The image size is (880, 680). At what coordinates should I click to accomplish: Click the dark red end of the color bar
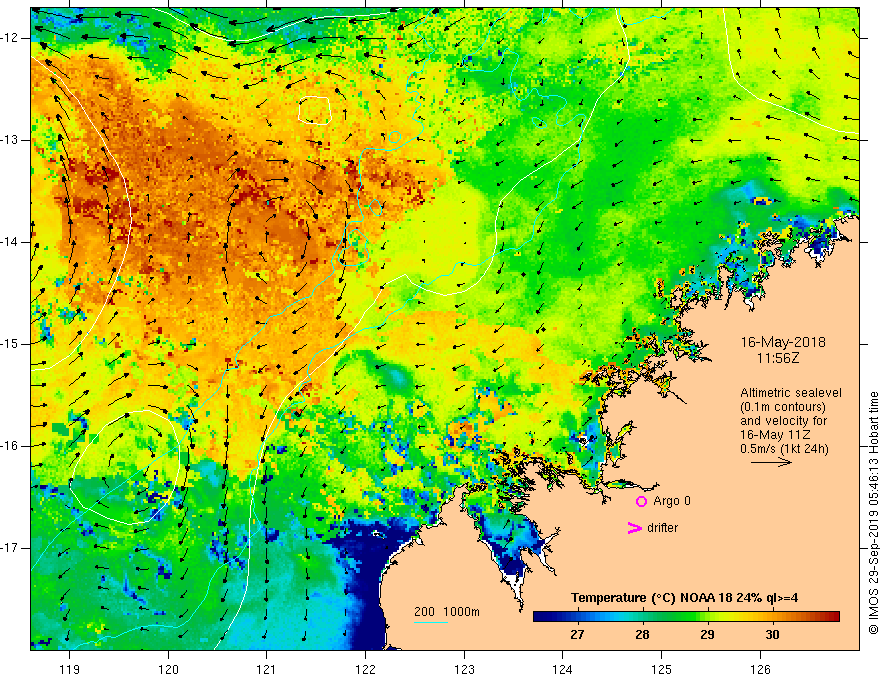[x=833, y=617]
